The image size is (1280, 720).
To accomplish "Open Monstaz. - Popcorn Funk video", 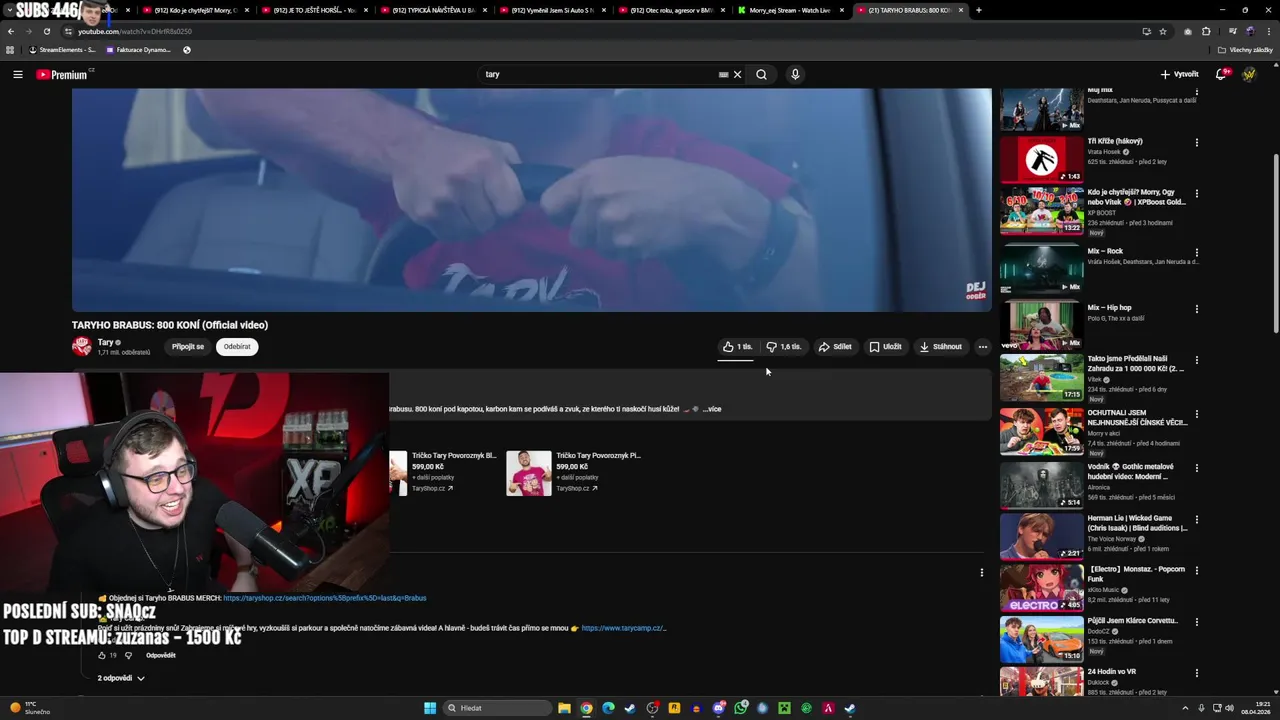I will click(x=1041, y=588).
